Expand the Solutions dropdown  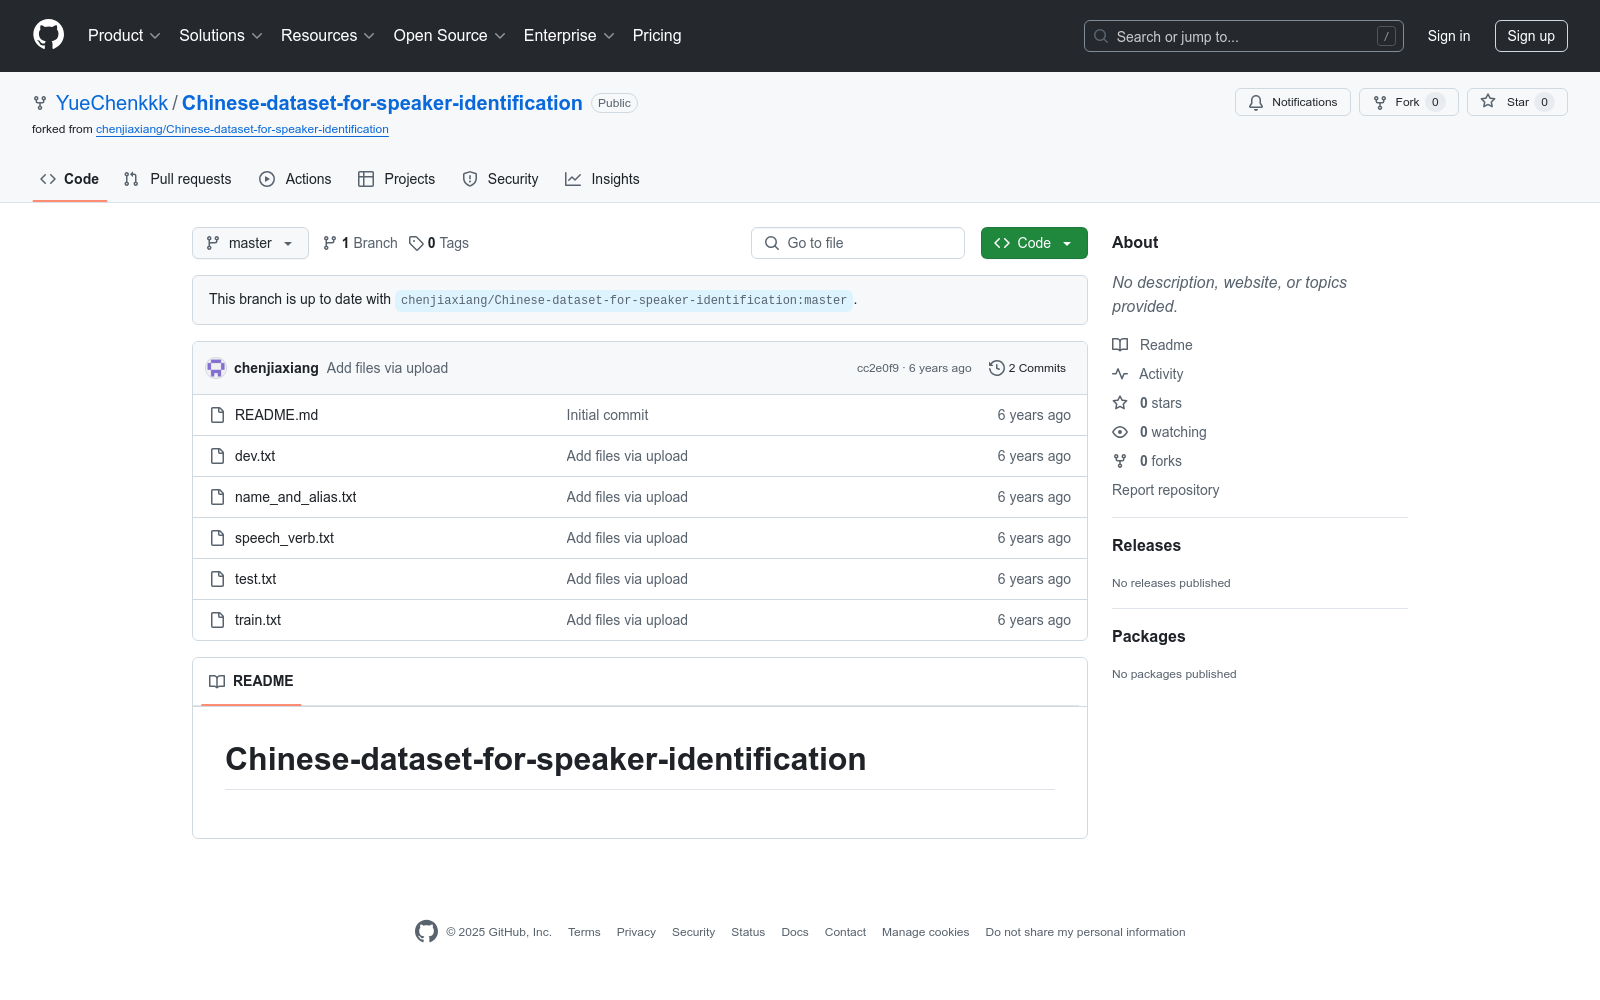point(221,36)
